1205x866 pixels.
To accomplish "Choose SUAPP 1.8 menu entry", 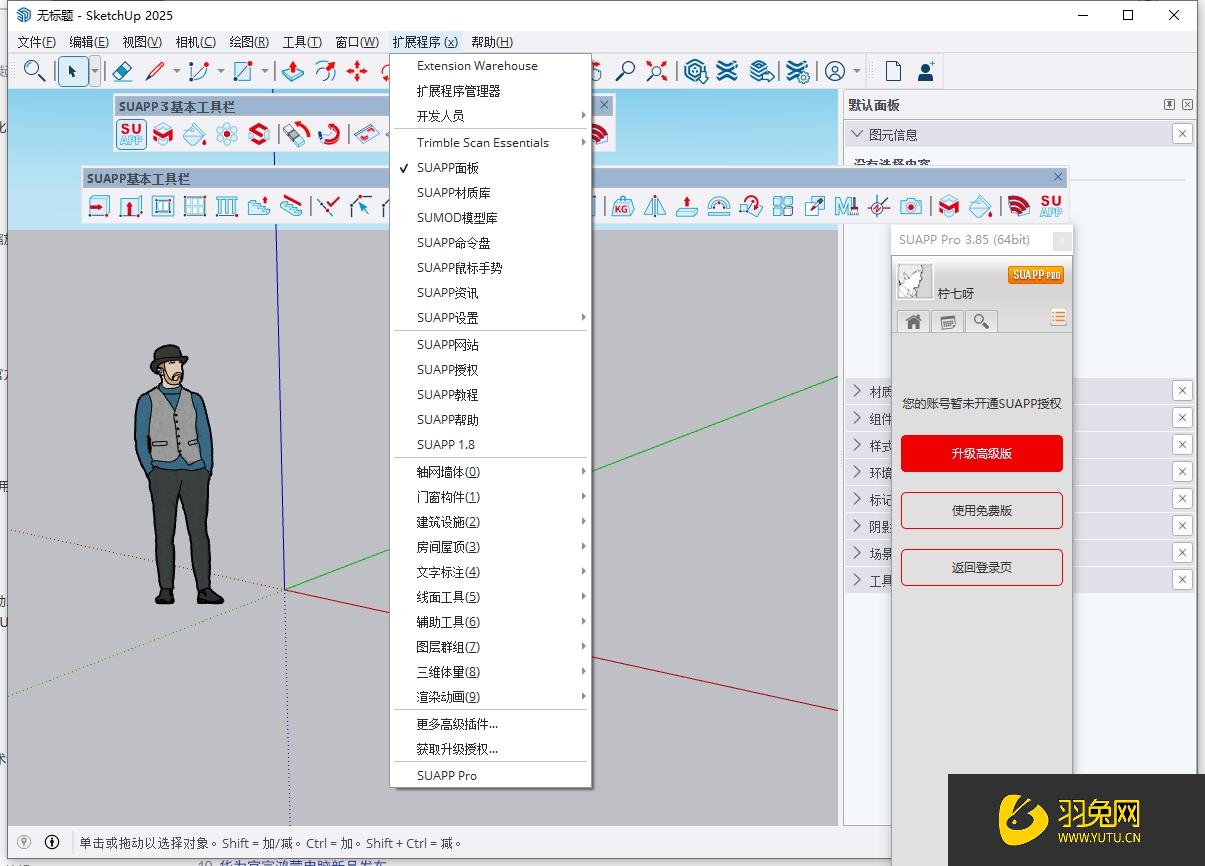I will (x=490, y=445).
